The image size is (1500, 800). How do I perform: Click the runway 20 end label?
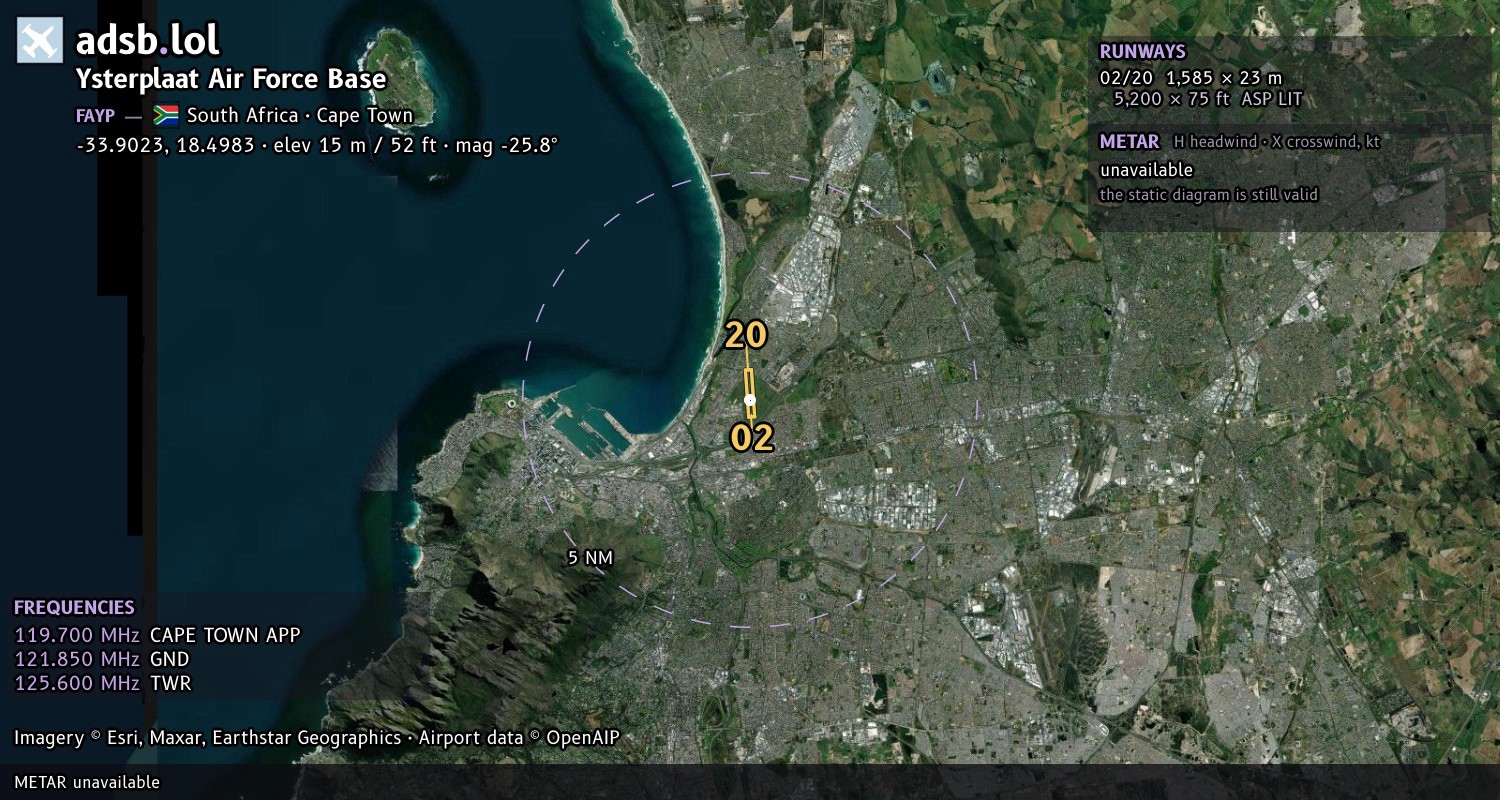746,335
